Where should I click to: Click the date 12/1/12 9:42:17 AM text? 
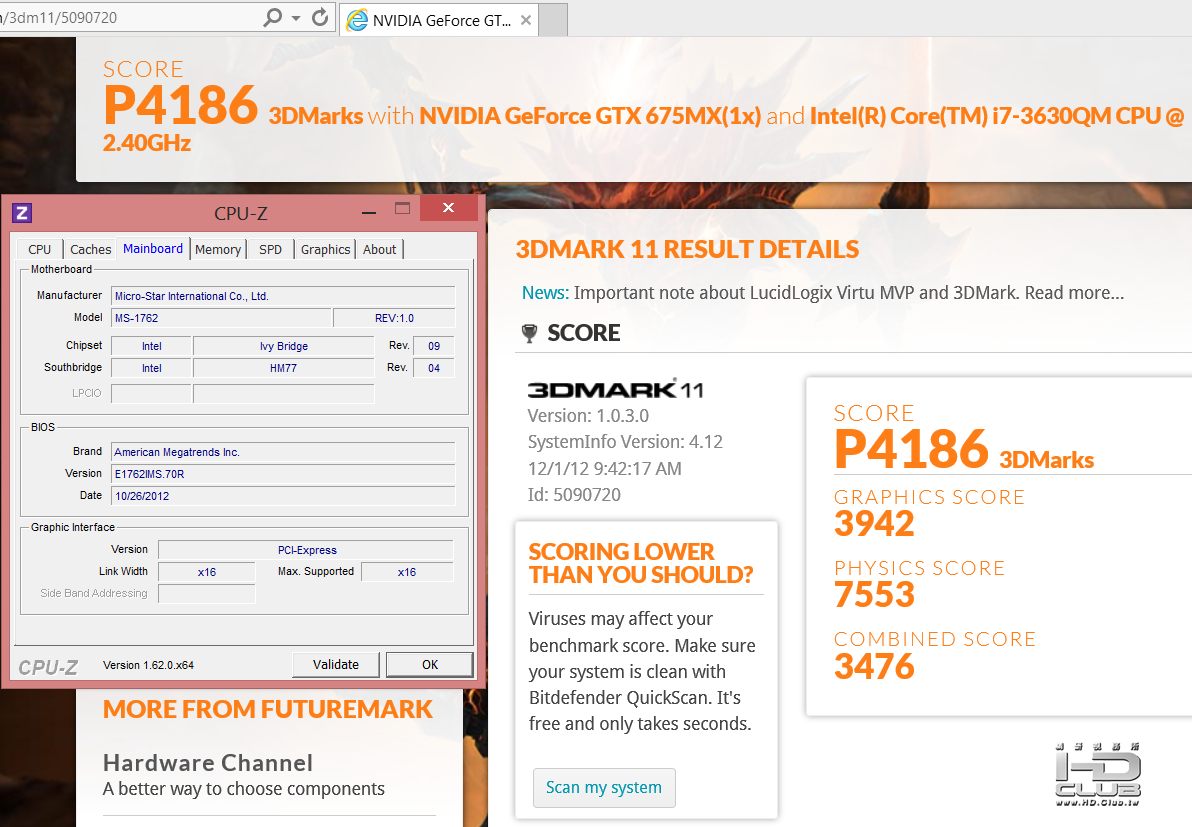coord(604,468)
